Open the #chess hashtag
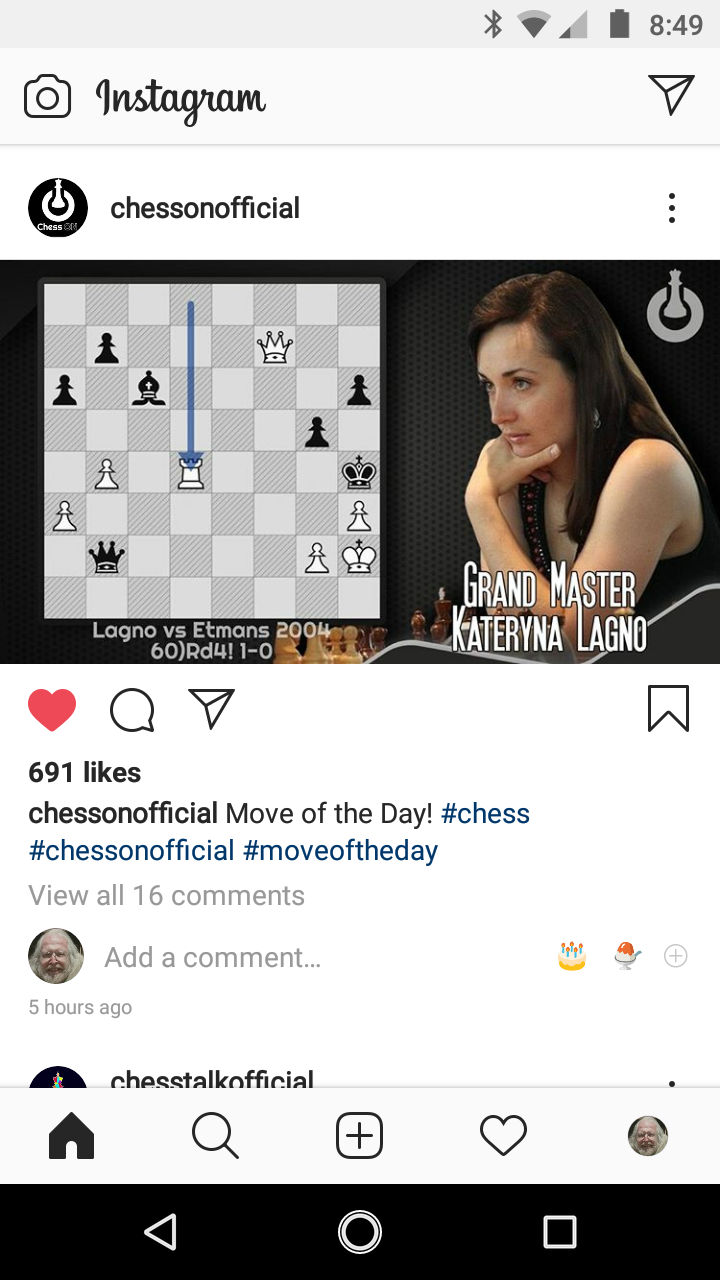Viewport: 720px width, 1280px height. [x=485, y=813]
